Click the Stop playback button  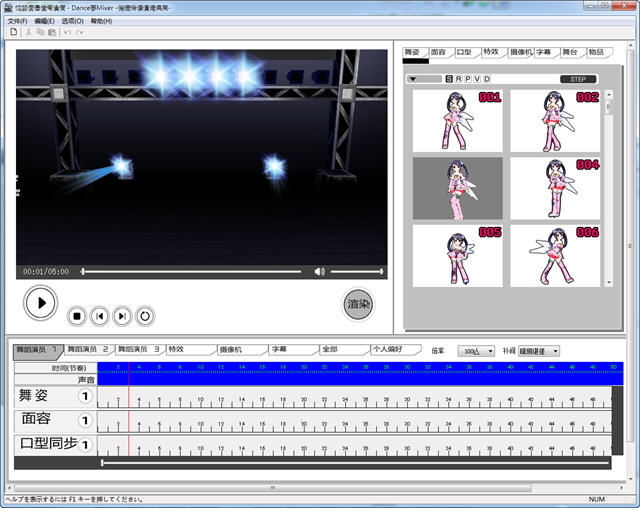coord(76,316)
